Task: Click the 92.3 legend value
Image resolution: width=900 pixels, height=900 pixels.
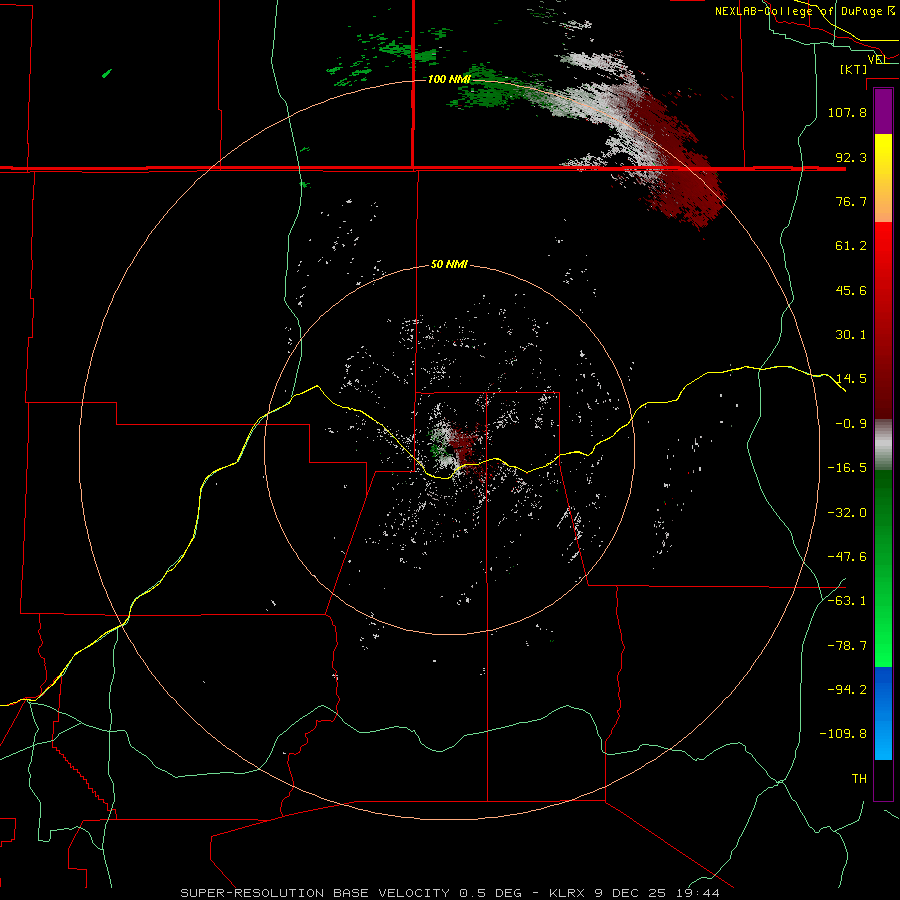Action: point(851,157)
